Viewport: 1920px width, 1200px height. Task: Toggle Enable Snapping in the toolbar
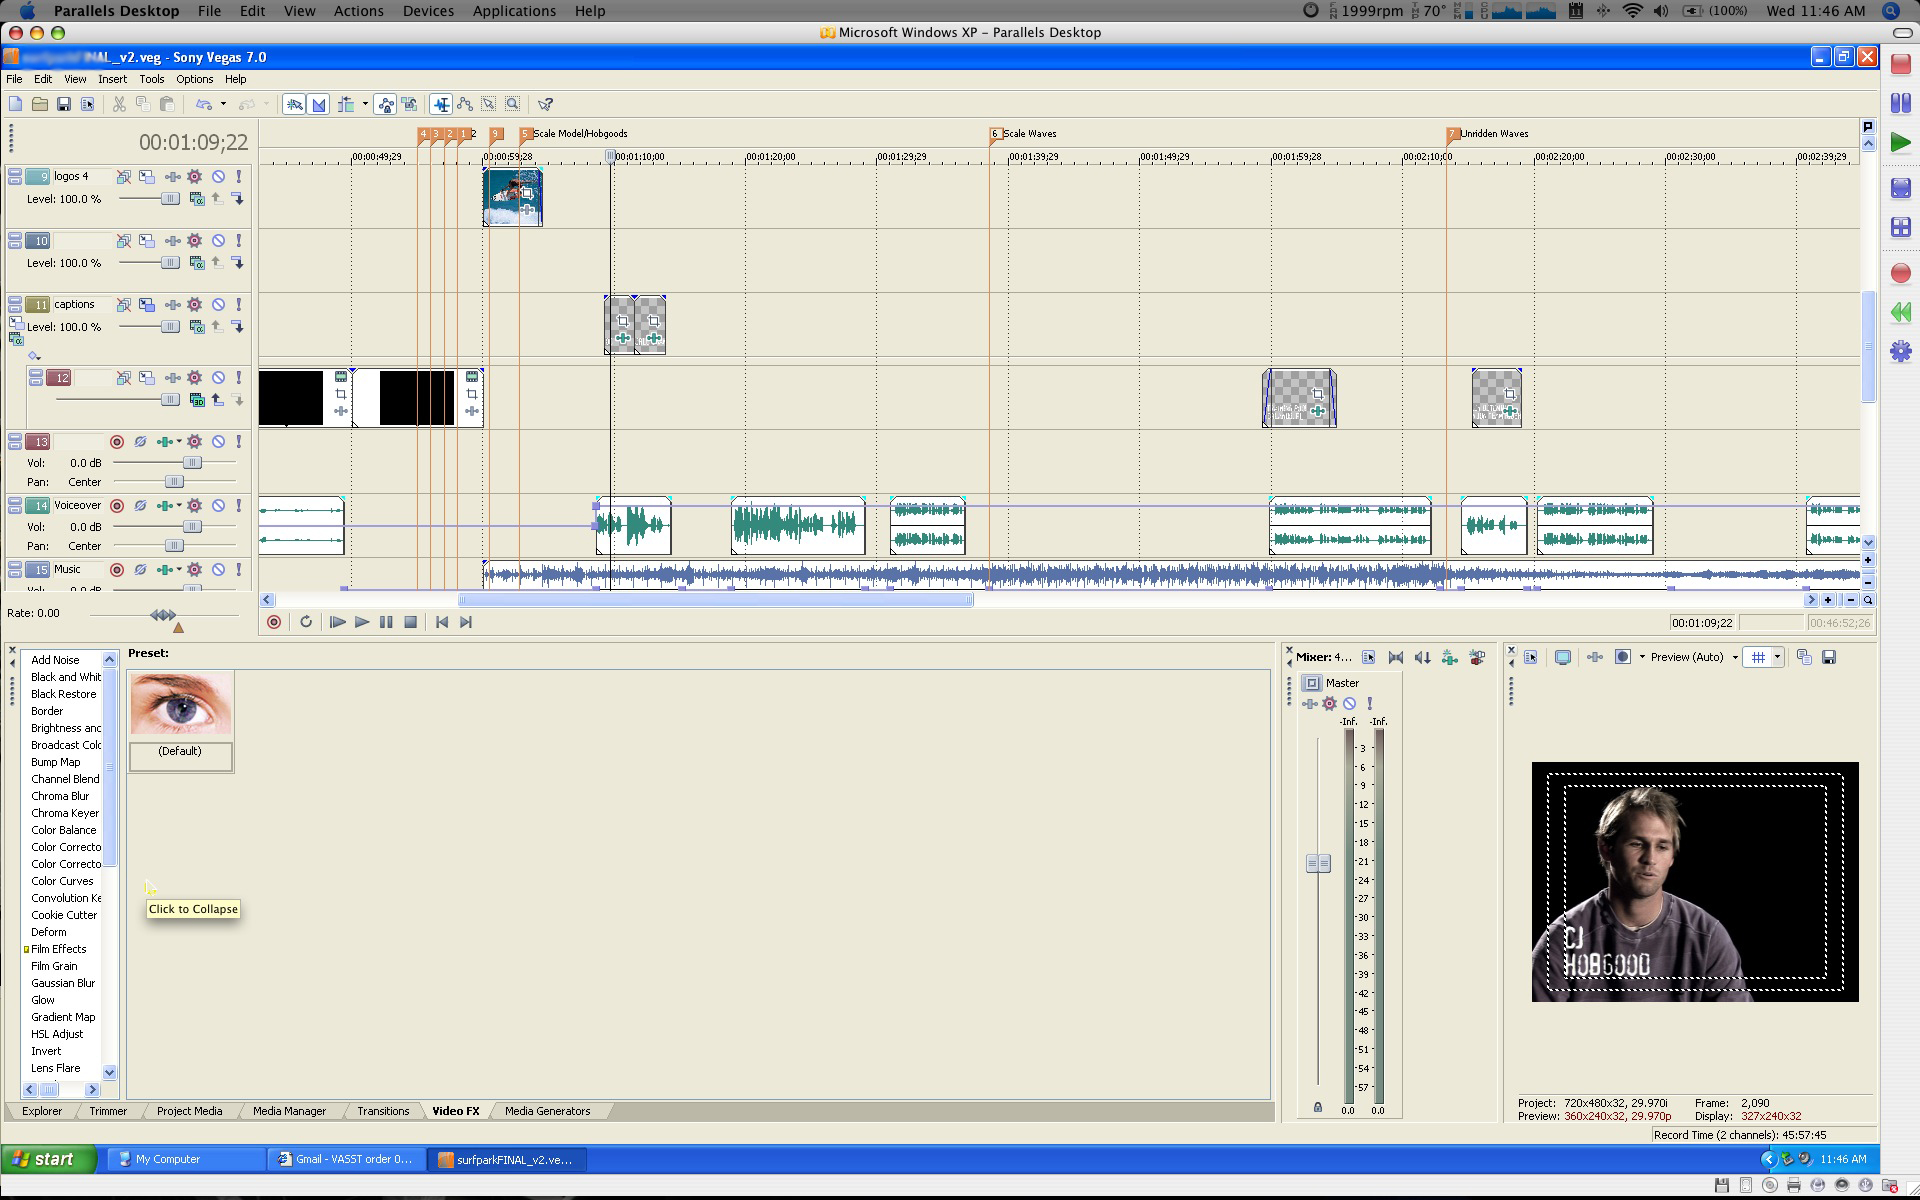click(294, 104)
